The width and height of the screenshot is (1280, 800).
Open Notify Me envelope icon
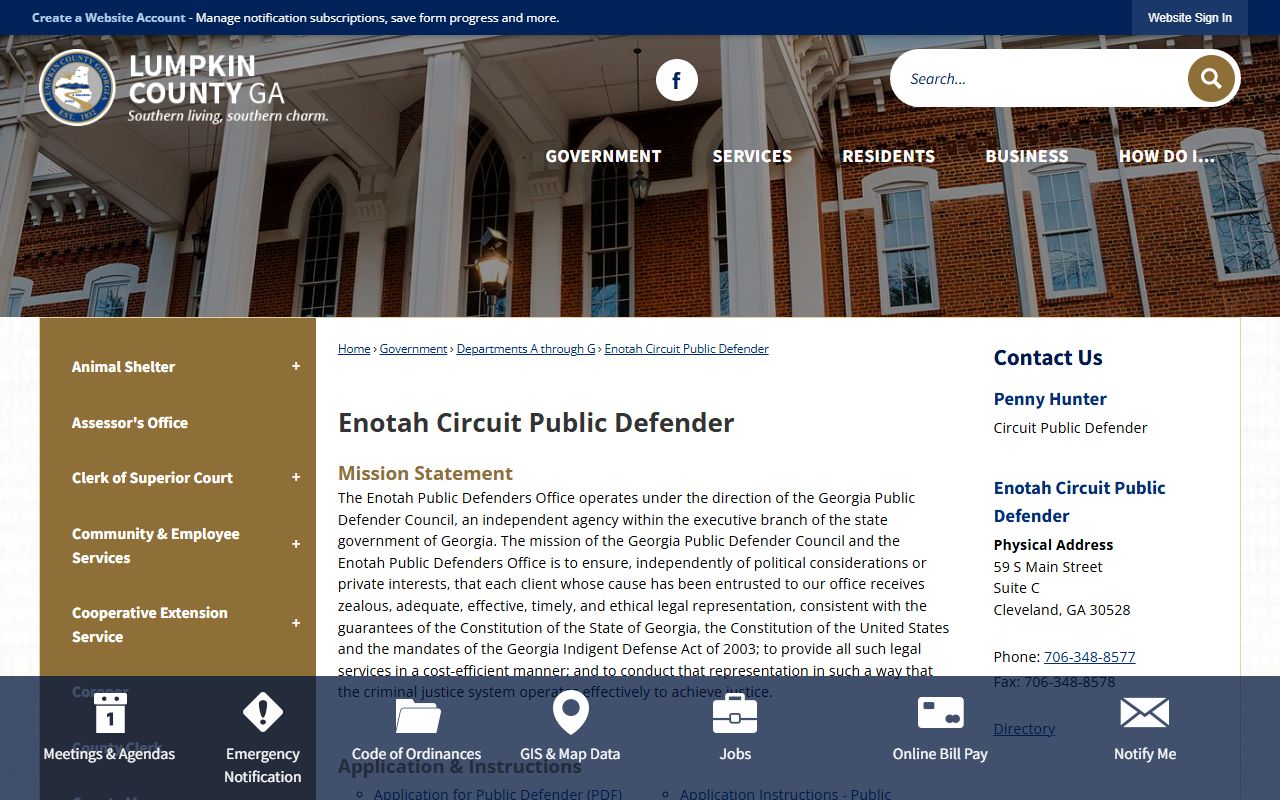(1145, 712)
